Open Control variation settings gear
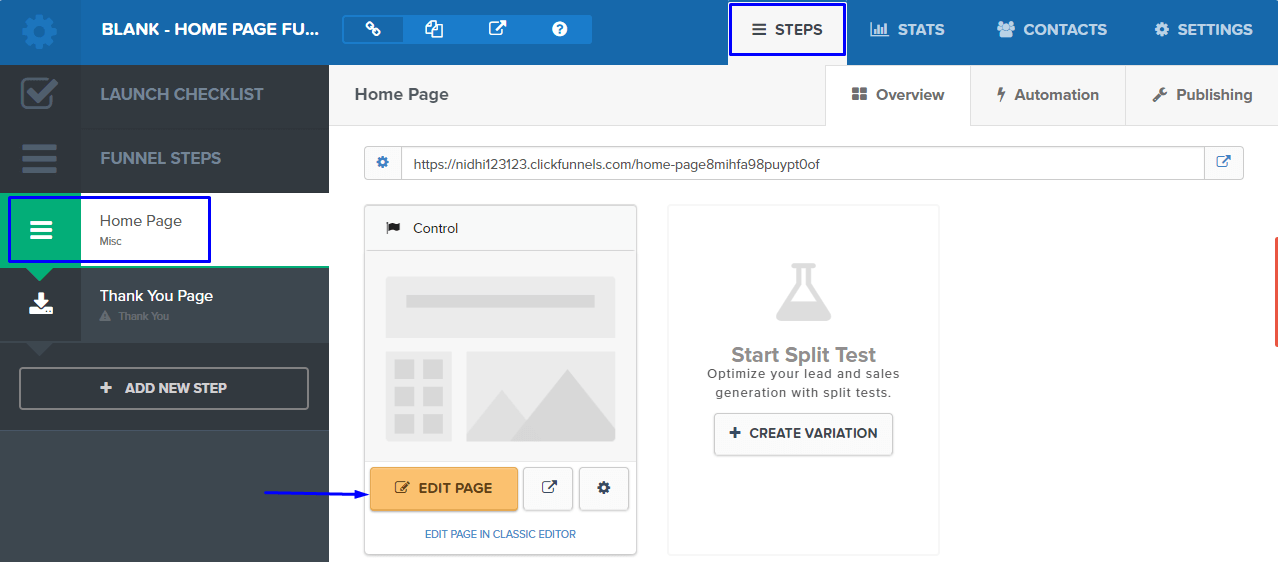This screenshot has height=562, width=1278. [603, 488]
